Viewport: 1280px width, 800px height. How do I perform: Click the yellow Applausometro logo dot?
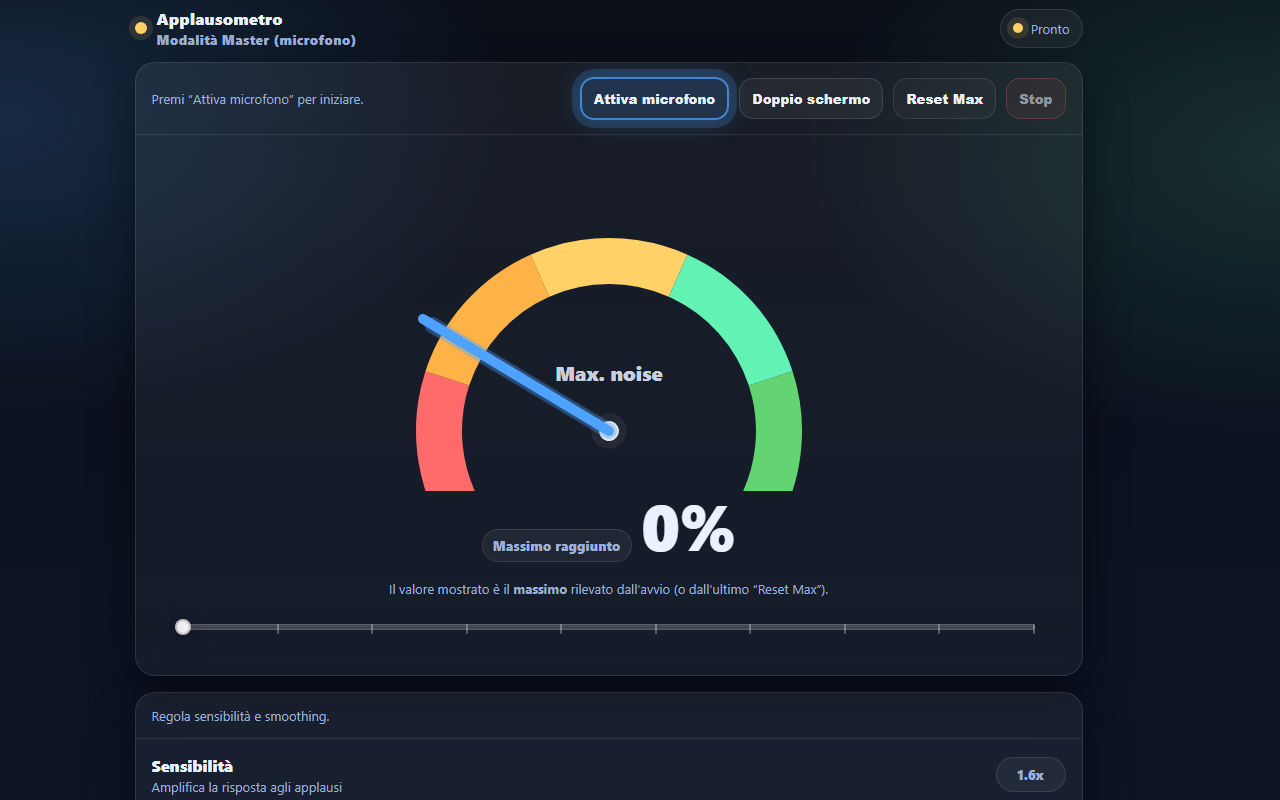click(x=140, y=28)
